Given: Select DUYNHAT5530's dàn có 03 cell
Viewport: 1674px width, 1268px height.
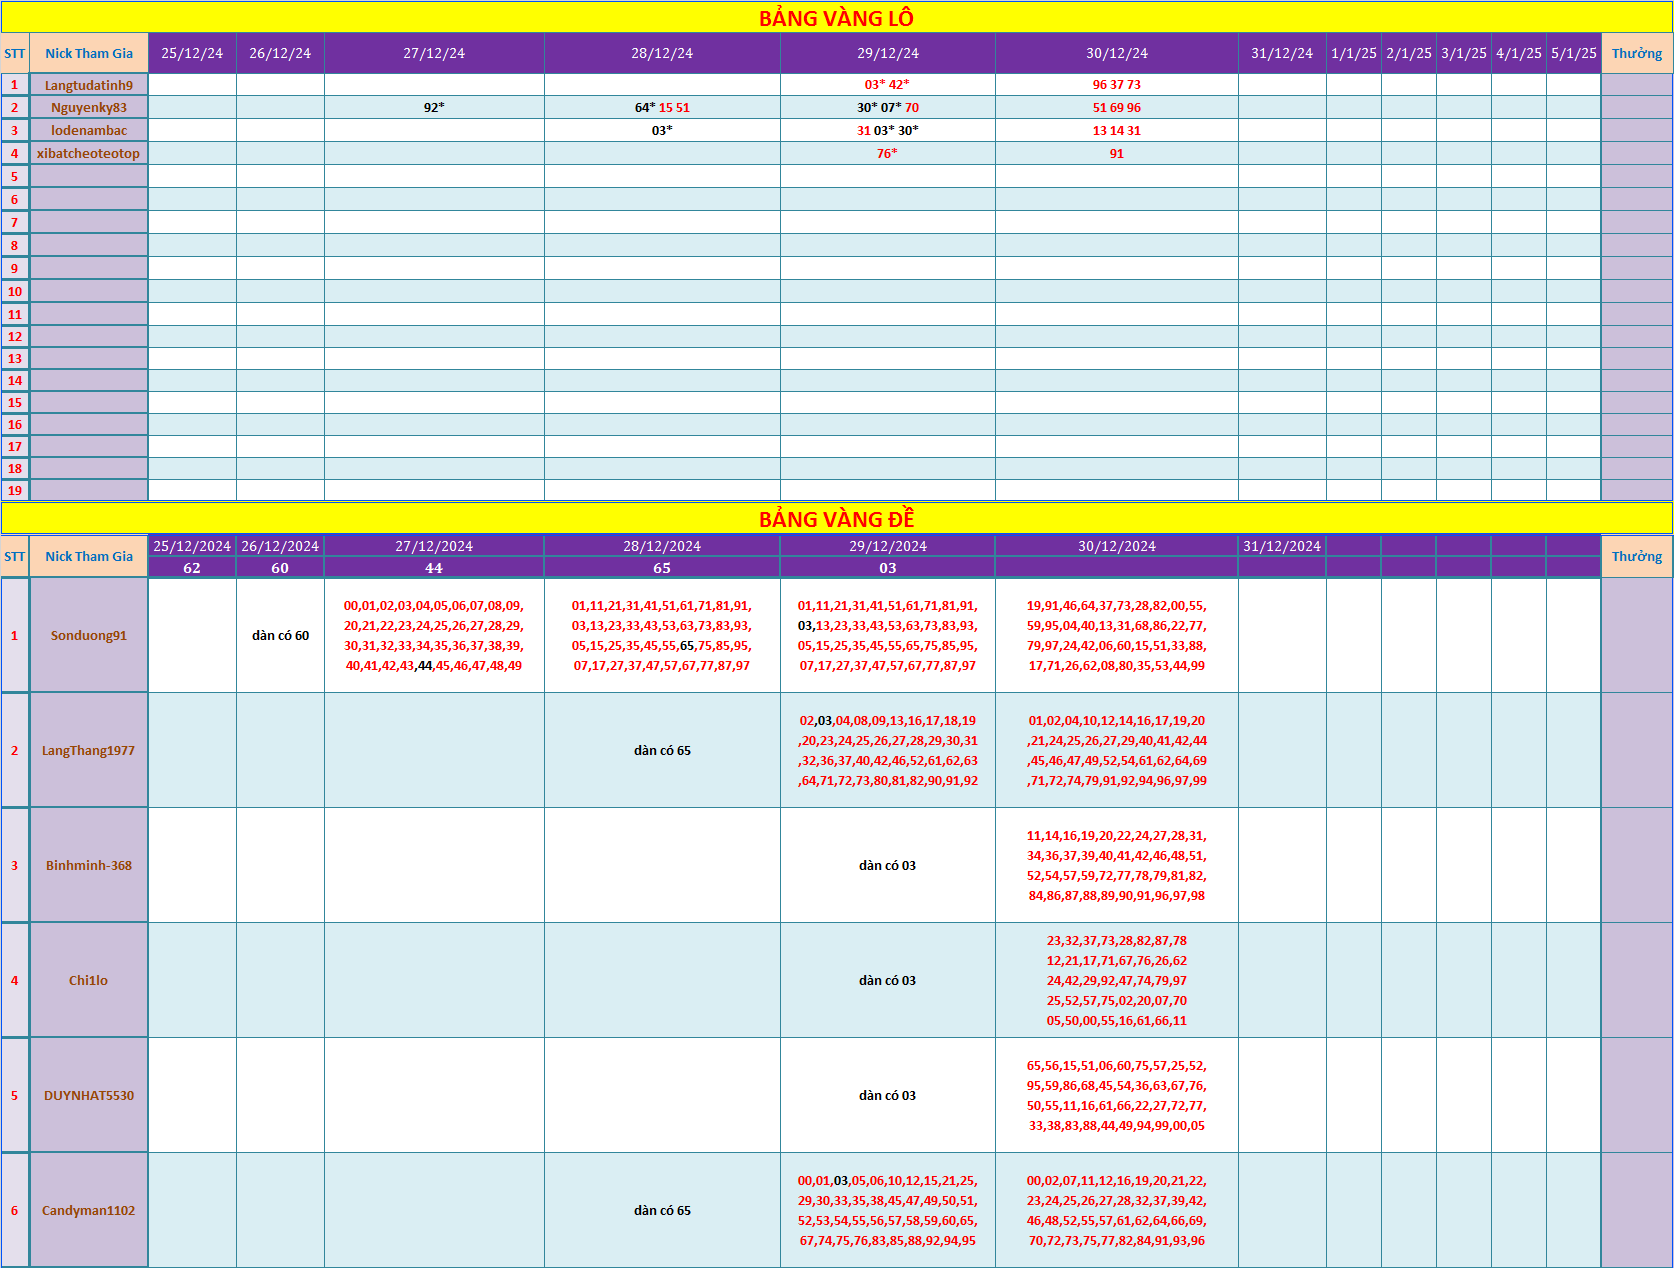Looking at the screenshot, I should [888, 1095].
